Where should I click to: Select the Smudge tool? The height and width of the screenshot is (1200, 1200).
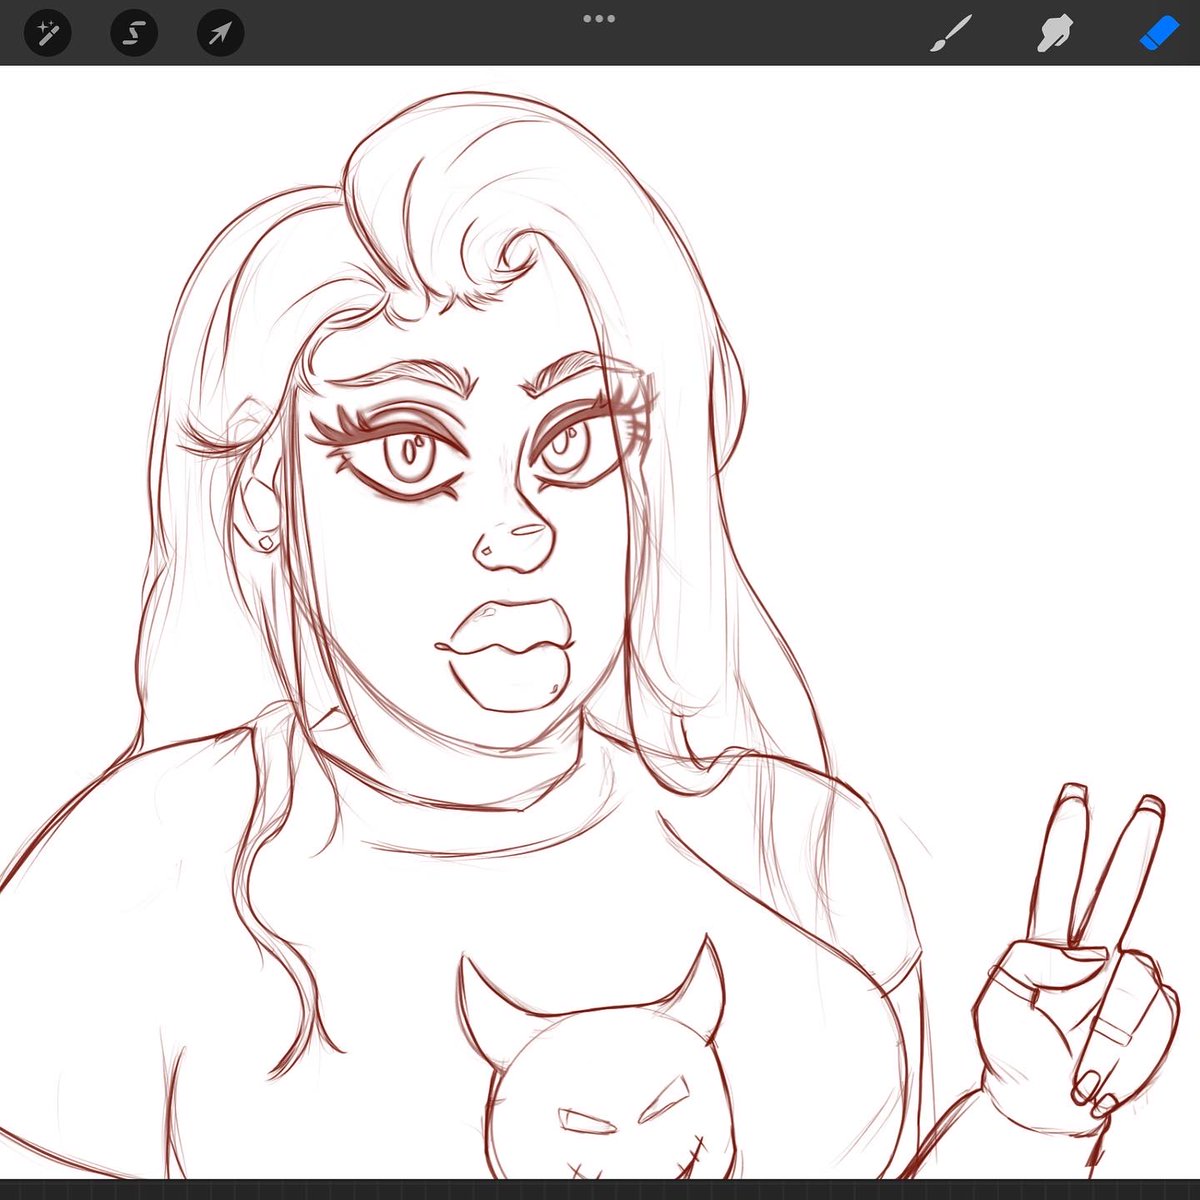point(1053,34)
